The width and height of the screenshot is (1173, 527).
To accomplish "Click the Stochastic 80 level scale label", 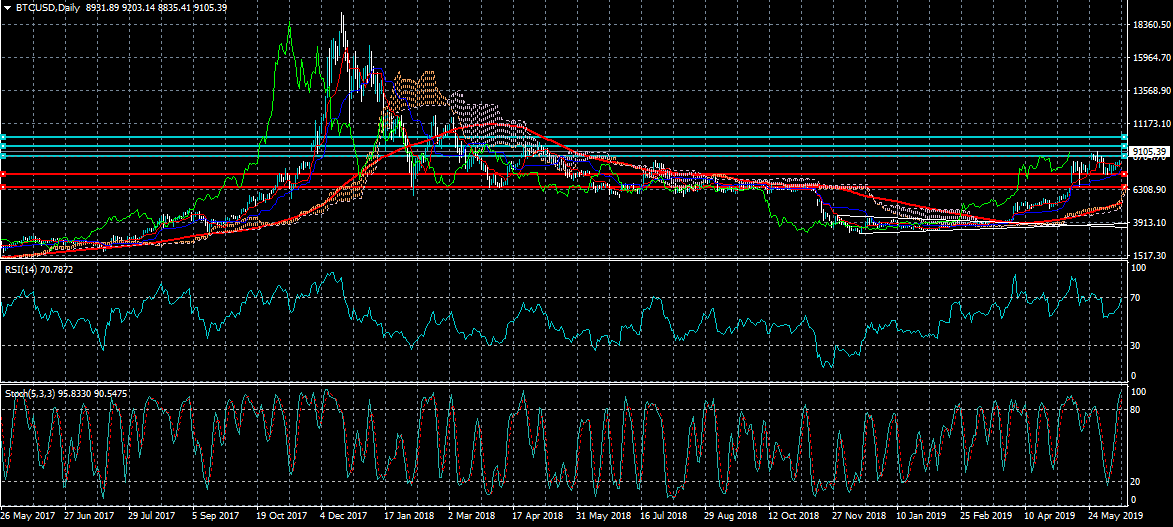I will pos(1137,411).
